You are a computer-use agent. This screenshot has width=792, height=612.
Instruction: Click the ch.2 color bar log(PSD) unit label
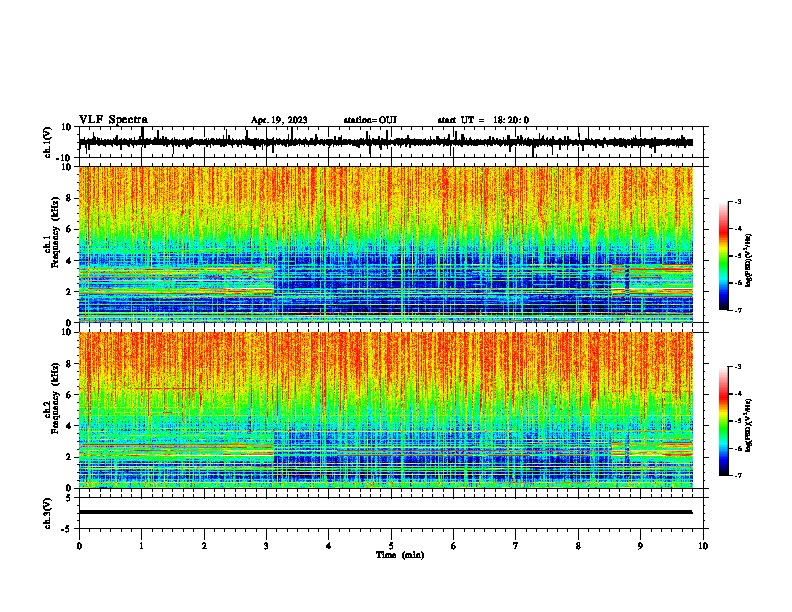pos(748,425)
